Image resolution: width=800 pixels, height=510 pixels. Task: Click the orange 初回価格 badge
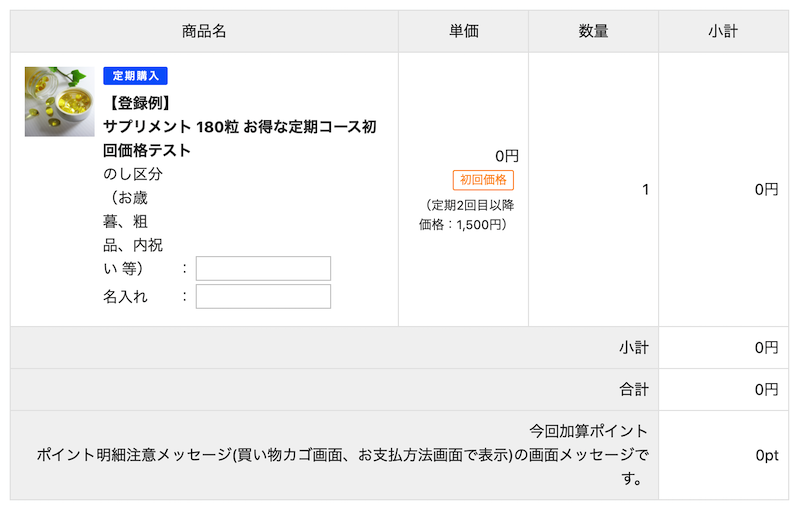[x=483, y=180]
